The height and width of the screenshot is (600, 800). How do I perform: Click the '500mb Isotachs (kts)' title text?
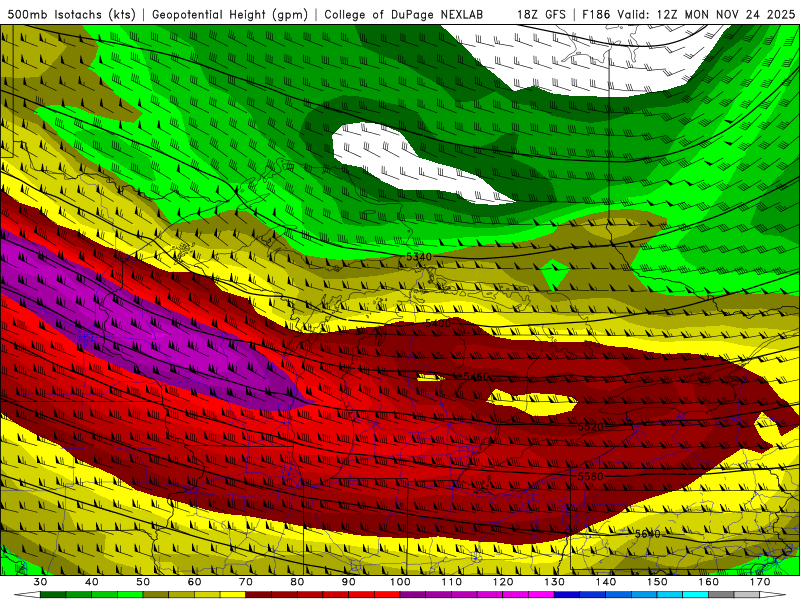[72, 15]
